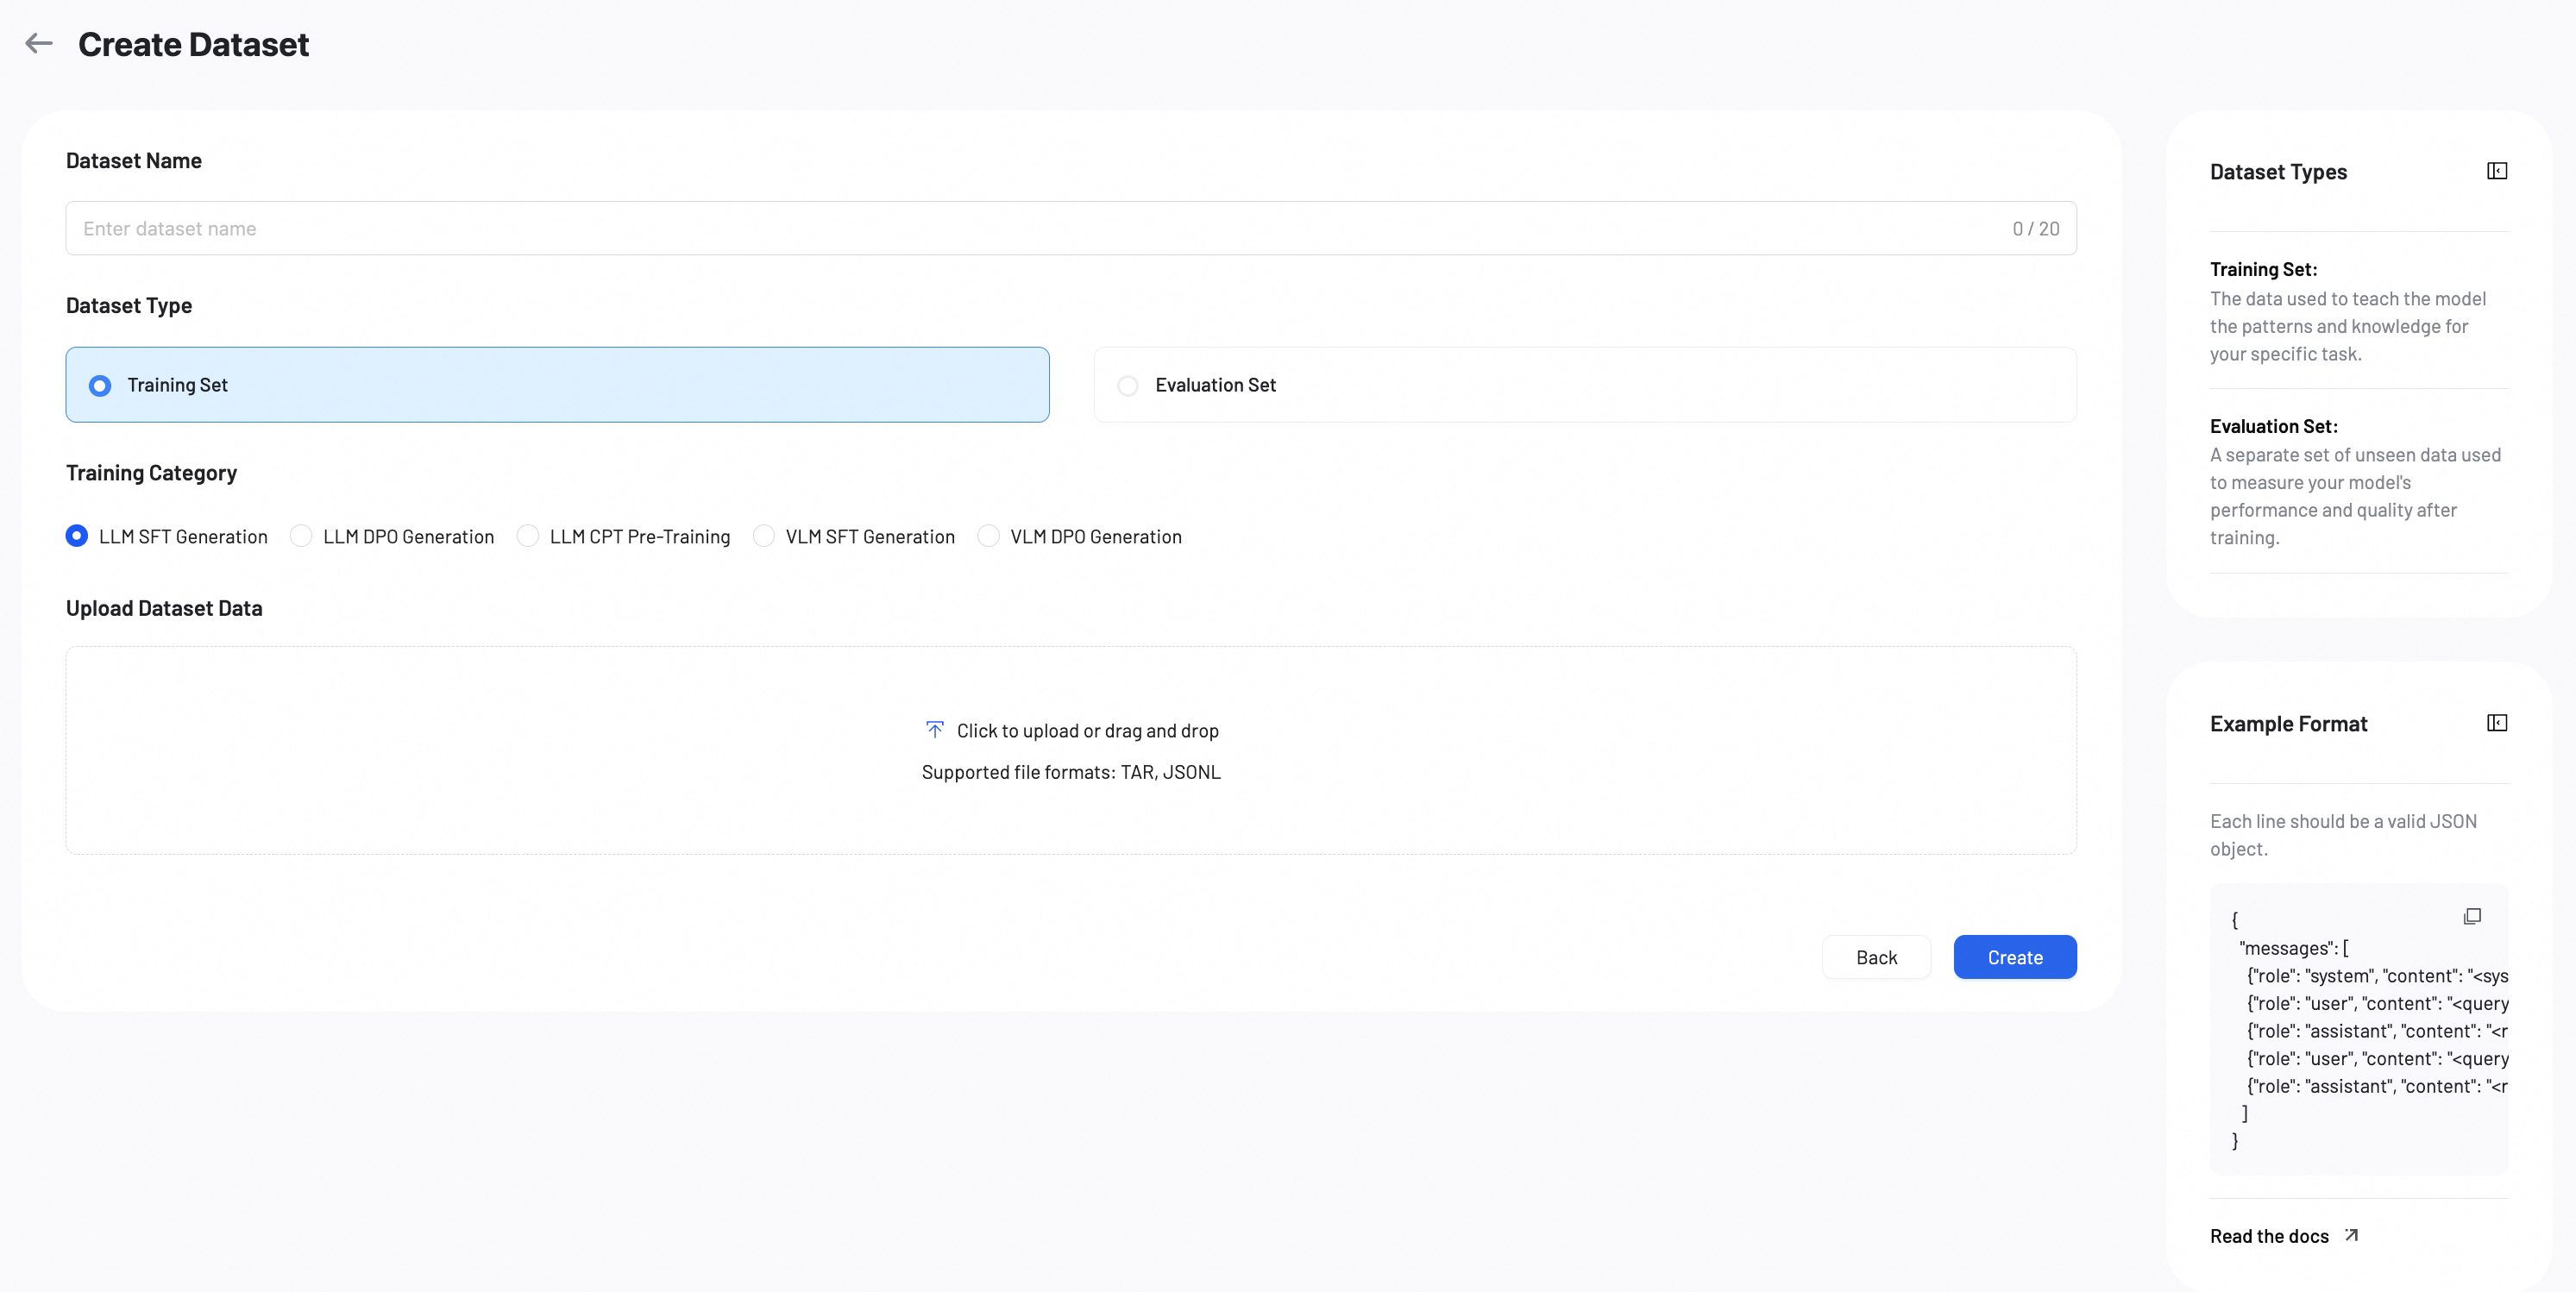Go back using the arrow beside Create Dataset
Screen dimensions: 2576x1292
[x=39, y=43]
